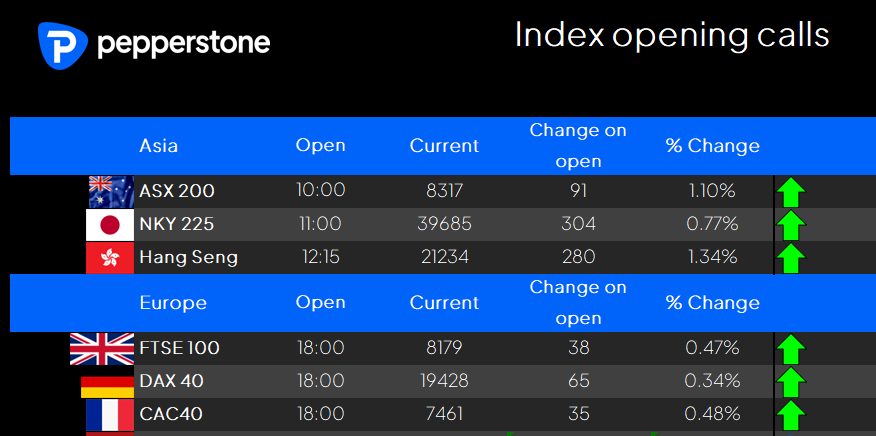
Task: Select the NKY 225 current value 39685
Action: (x=445, y=224)
